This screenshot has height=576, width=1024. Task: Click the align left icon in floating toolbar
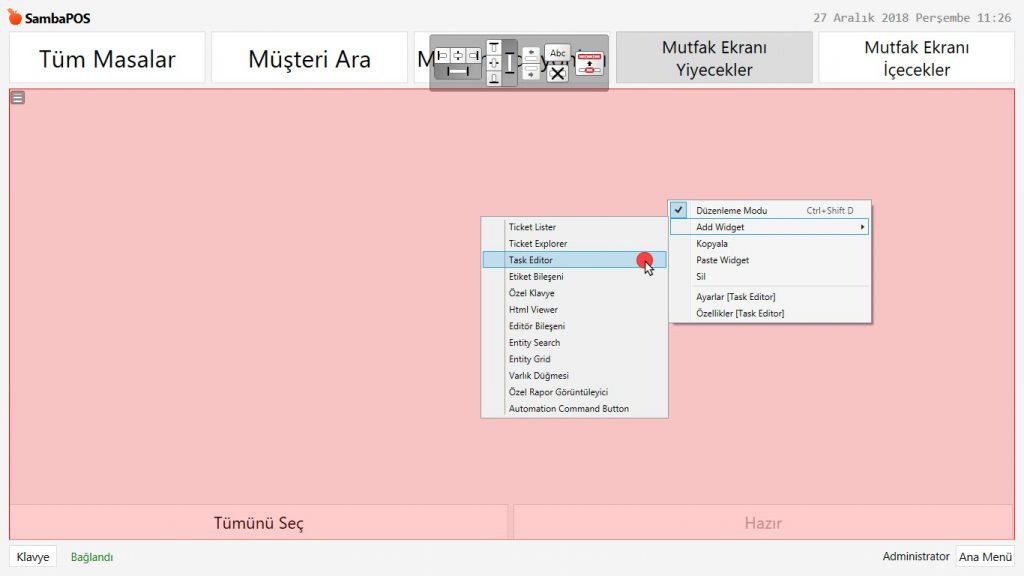(x=442, y=55)
